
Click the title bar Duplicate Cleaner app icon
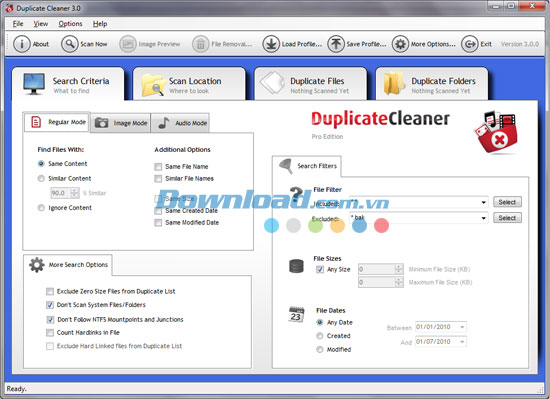point(9,8)
